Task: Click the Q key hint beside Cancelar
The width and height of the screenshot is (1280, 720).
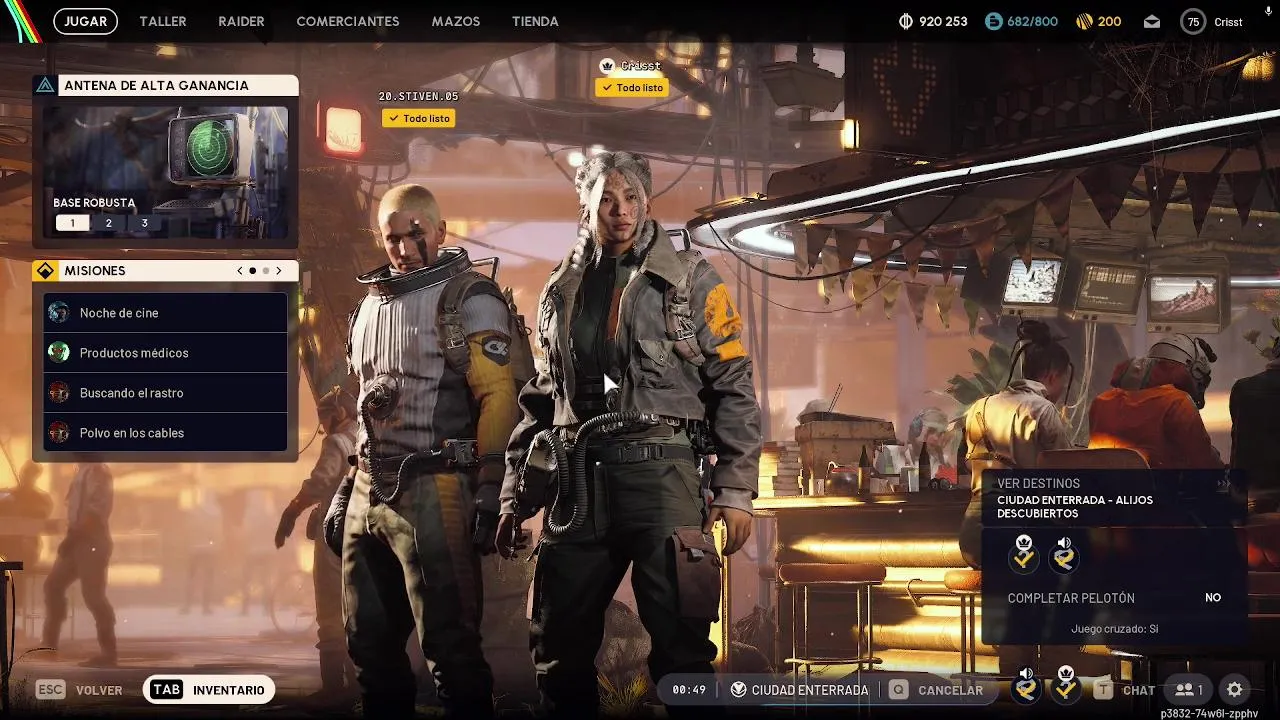Action: (899, 690)
